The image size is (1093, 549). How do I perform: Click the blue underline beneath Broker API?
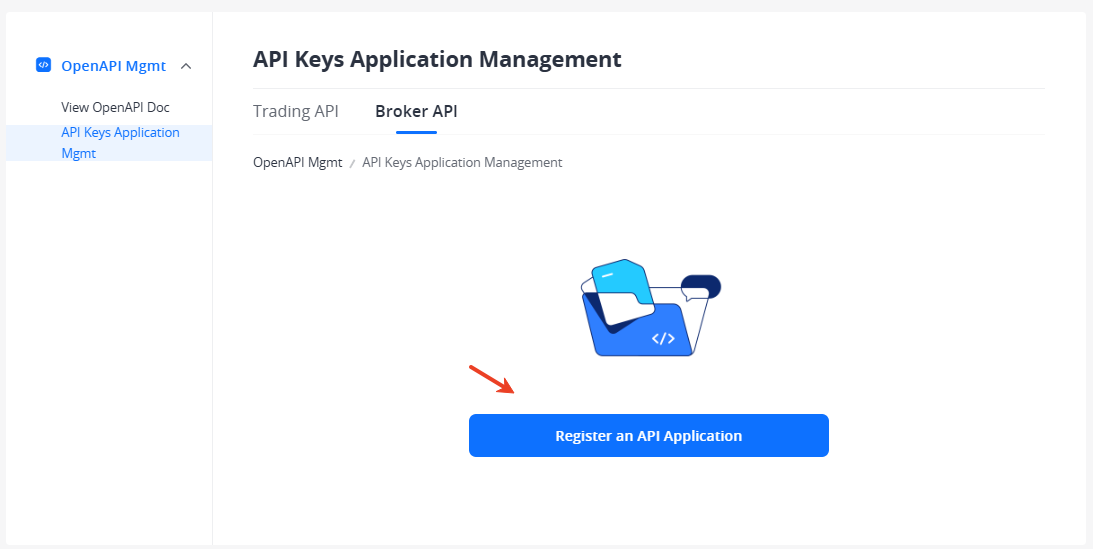coord(416,132)
